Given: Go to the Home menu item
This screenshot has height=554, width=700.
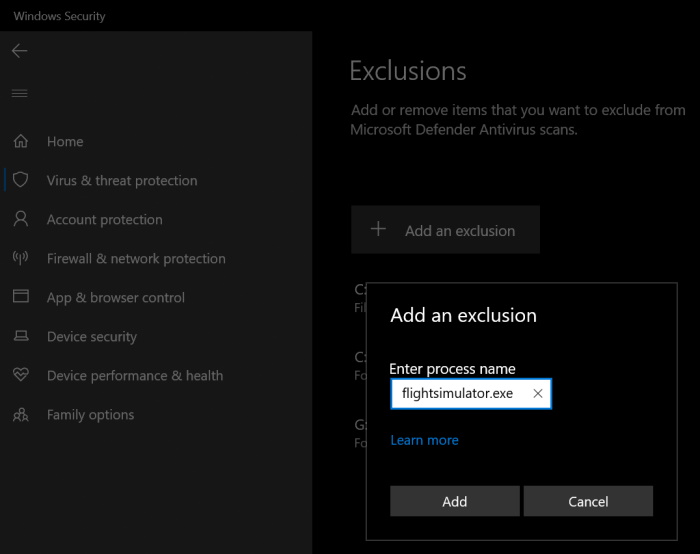Looking at the screenshot, I should coord(65,142).
